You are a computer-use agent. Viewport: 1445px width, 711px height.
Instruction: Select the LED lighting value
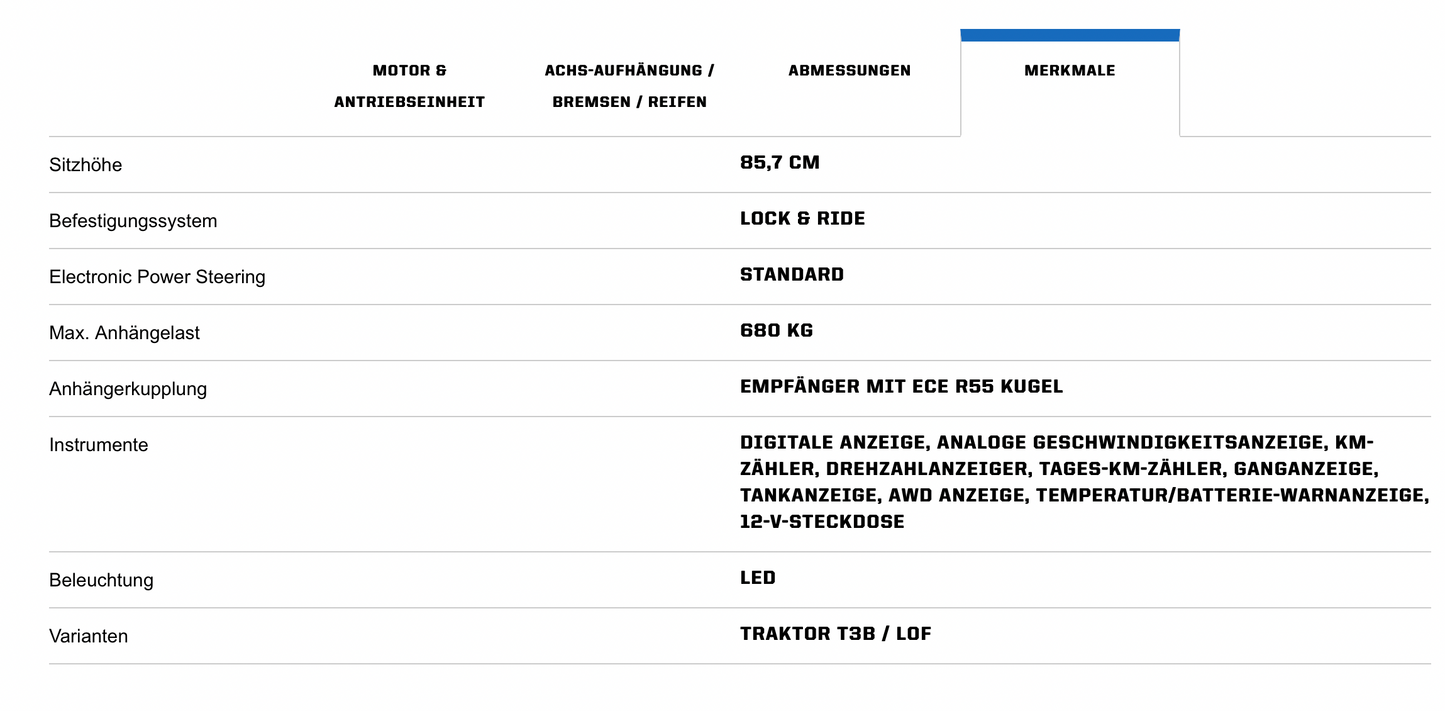coord(758,577)
